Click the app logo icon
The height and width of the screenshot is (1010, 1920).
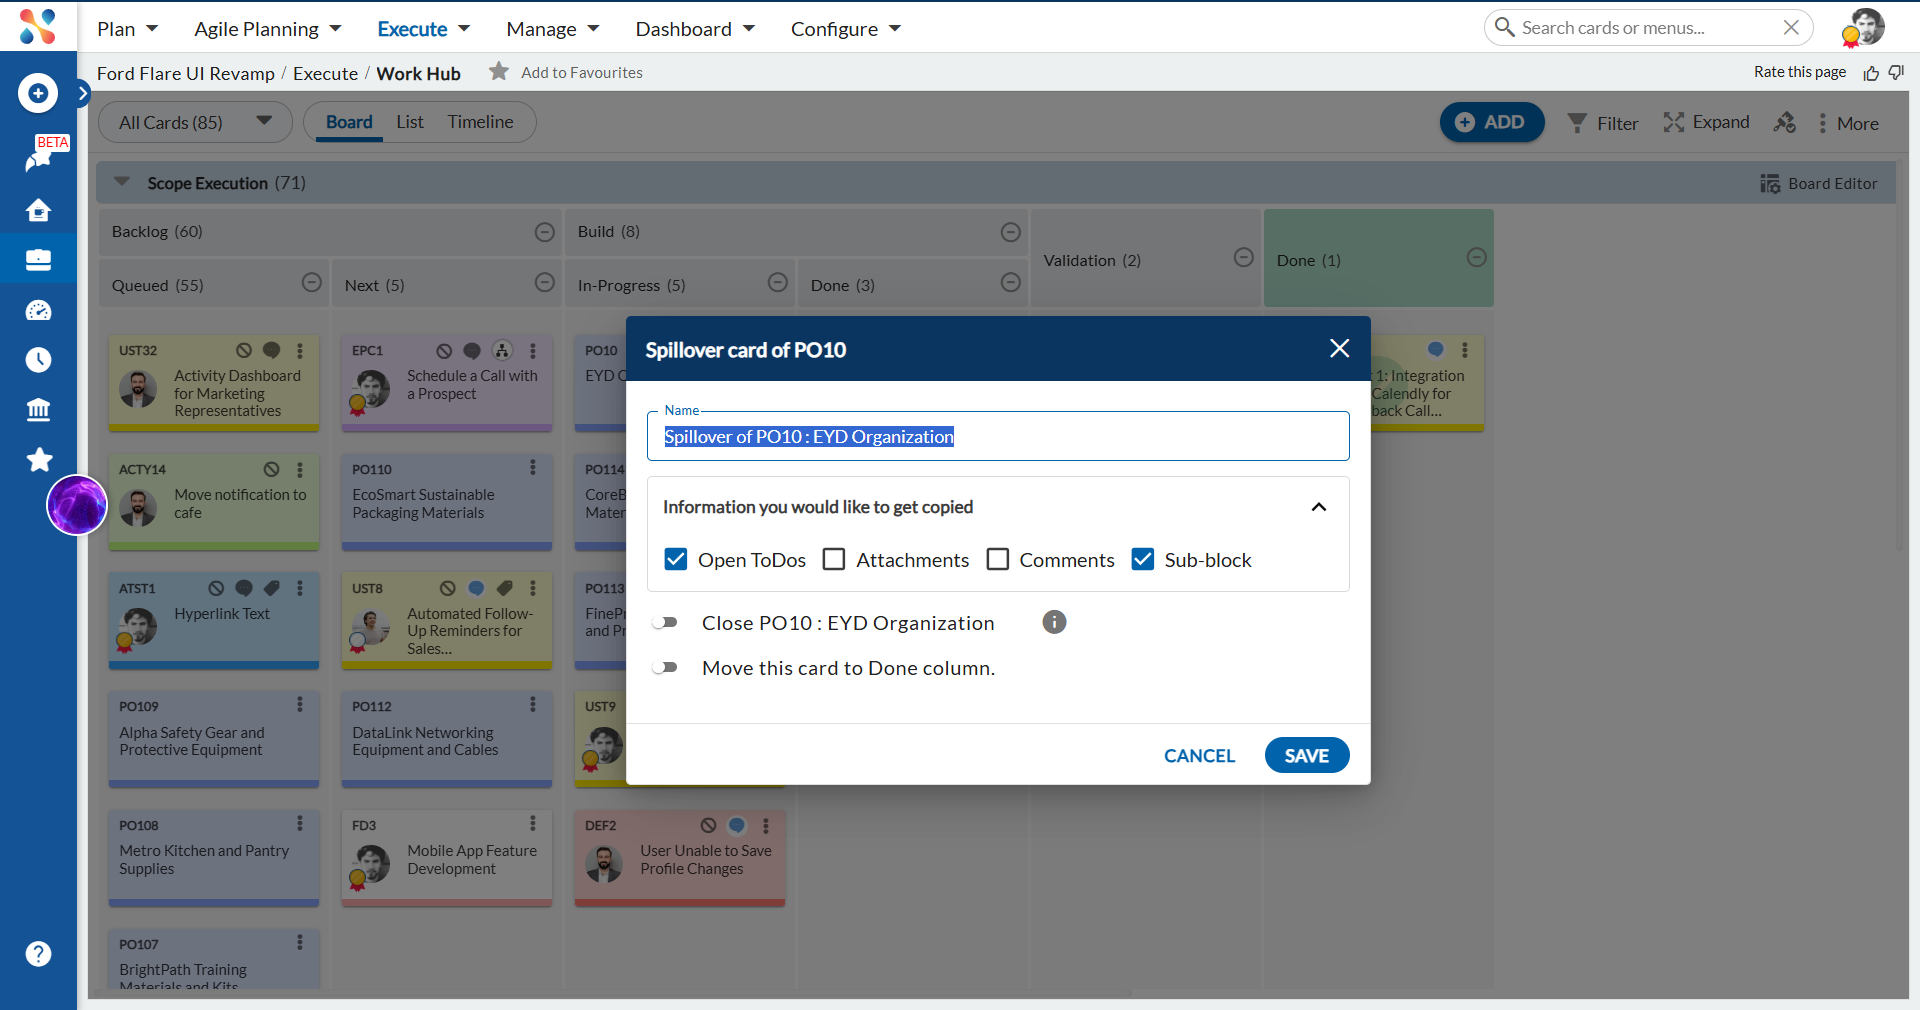[38, 26]
